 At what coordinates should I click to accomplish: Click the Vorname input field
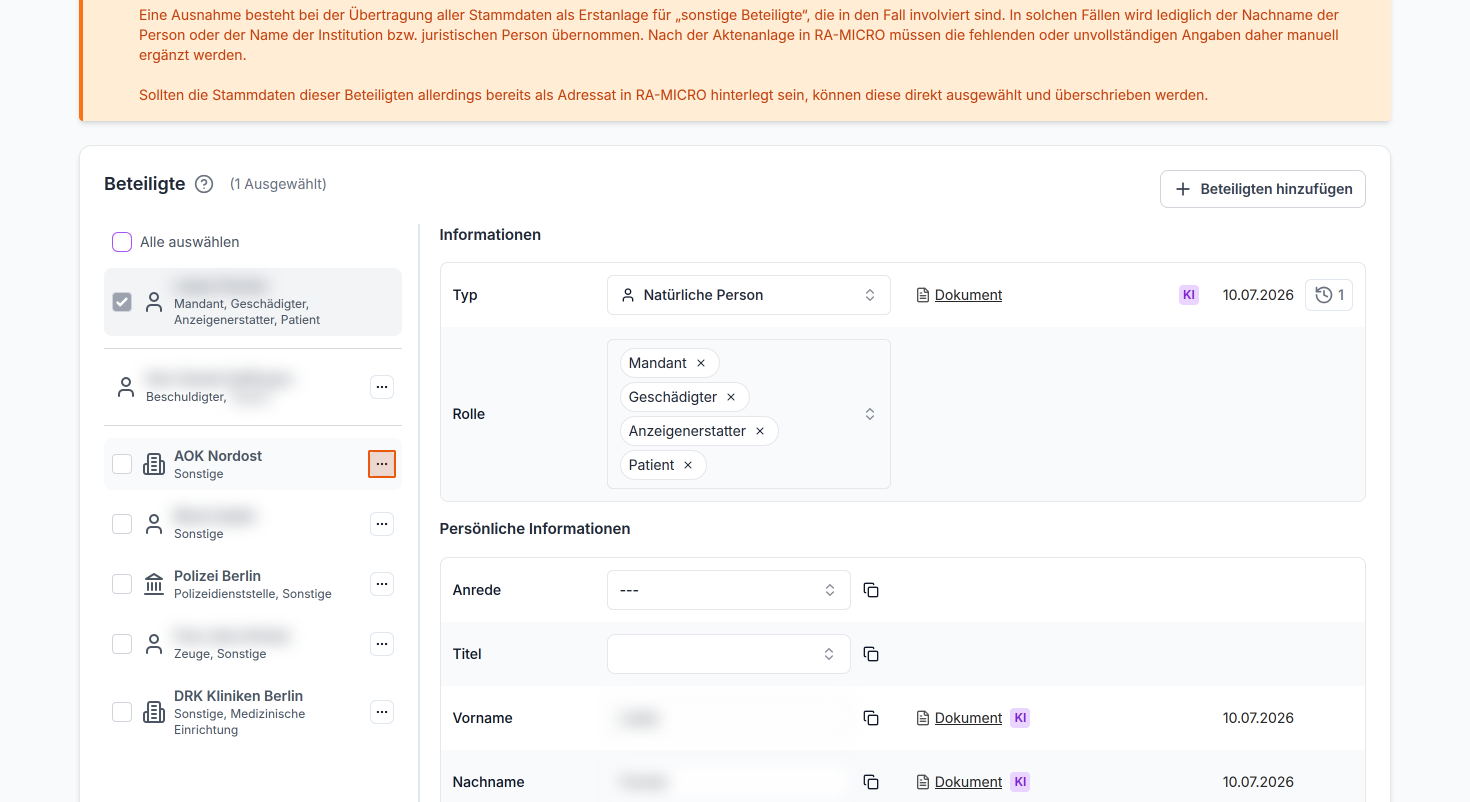pos(729,718)
